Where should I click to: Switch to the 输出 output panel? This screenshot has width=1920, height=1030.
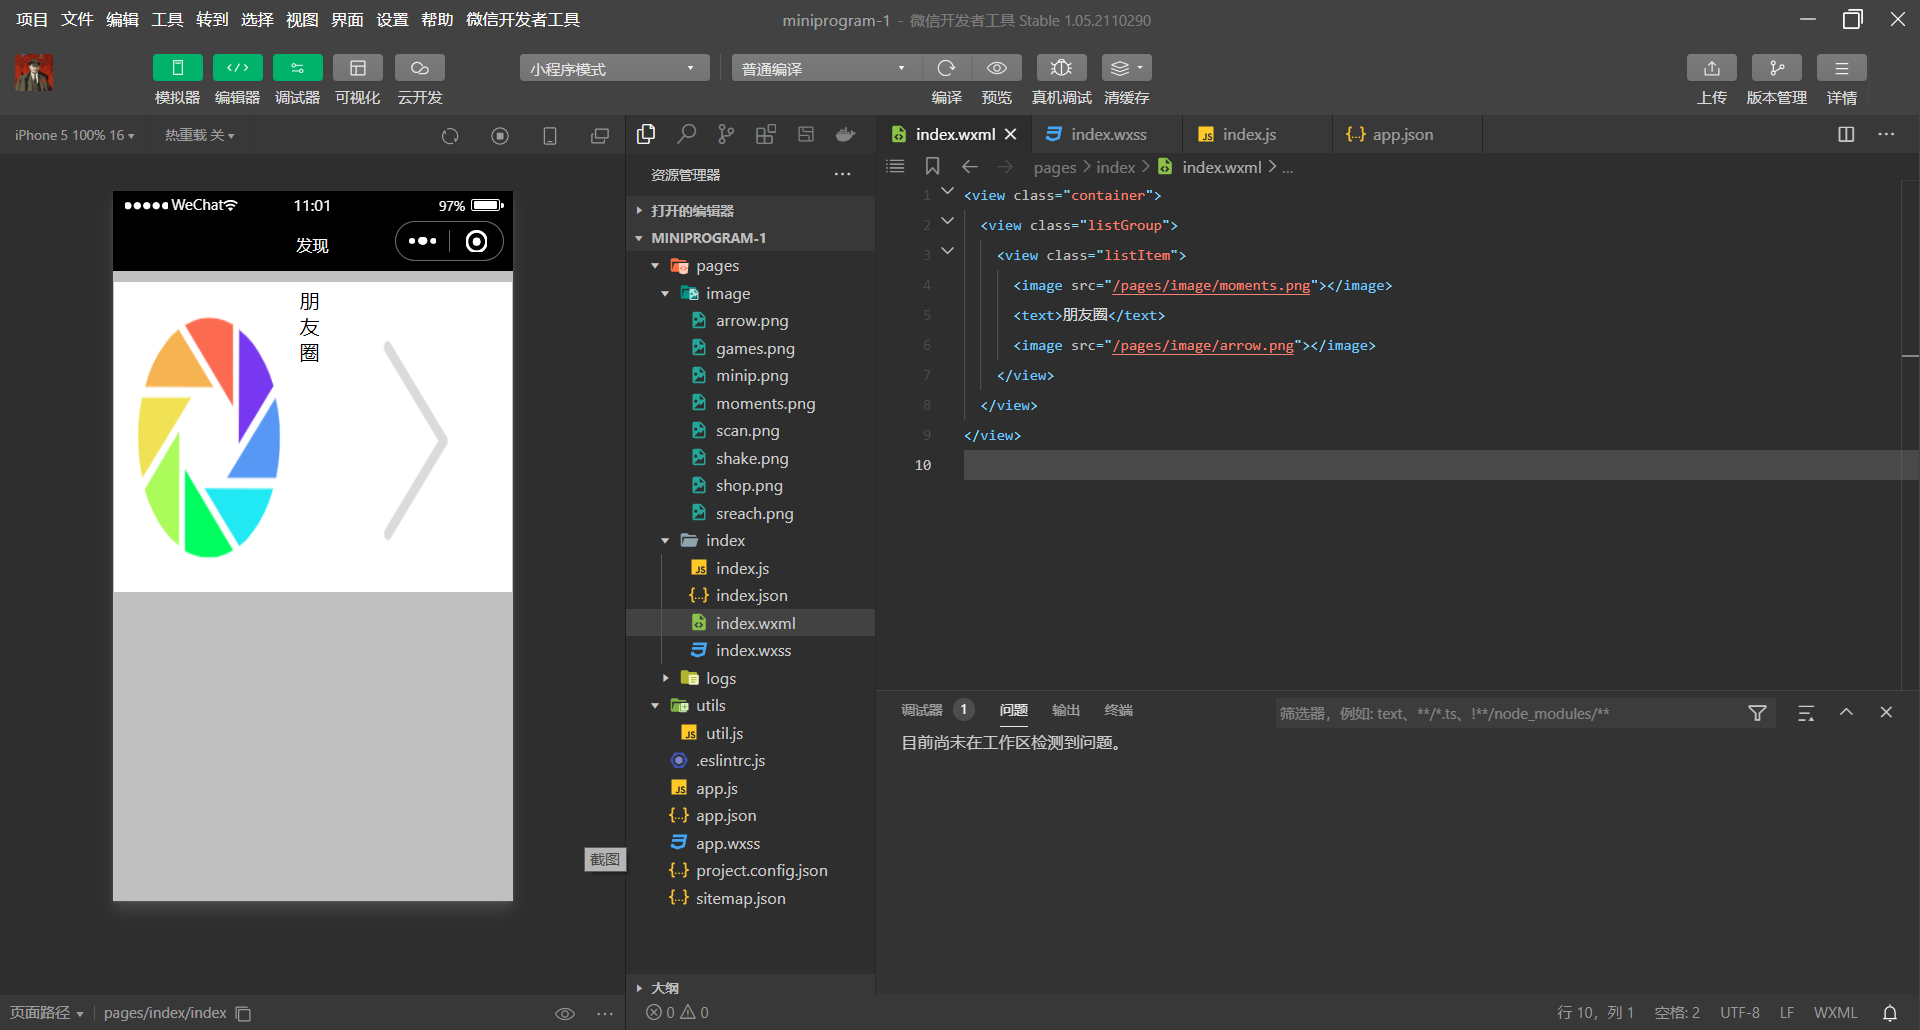click(1066, 710)
